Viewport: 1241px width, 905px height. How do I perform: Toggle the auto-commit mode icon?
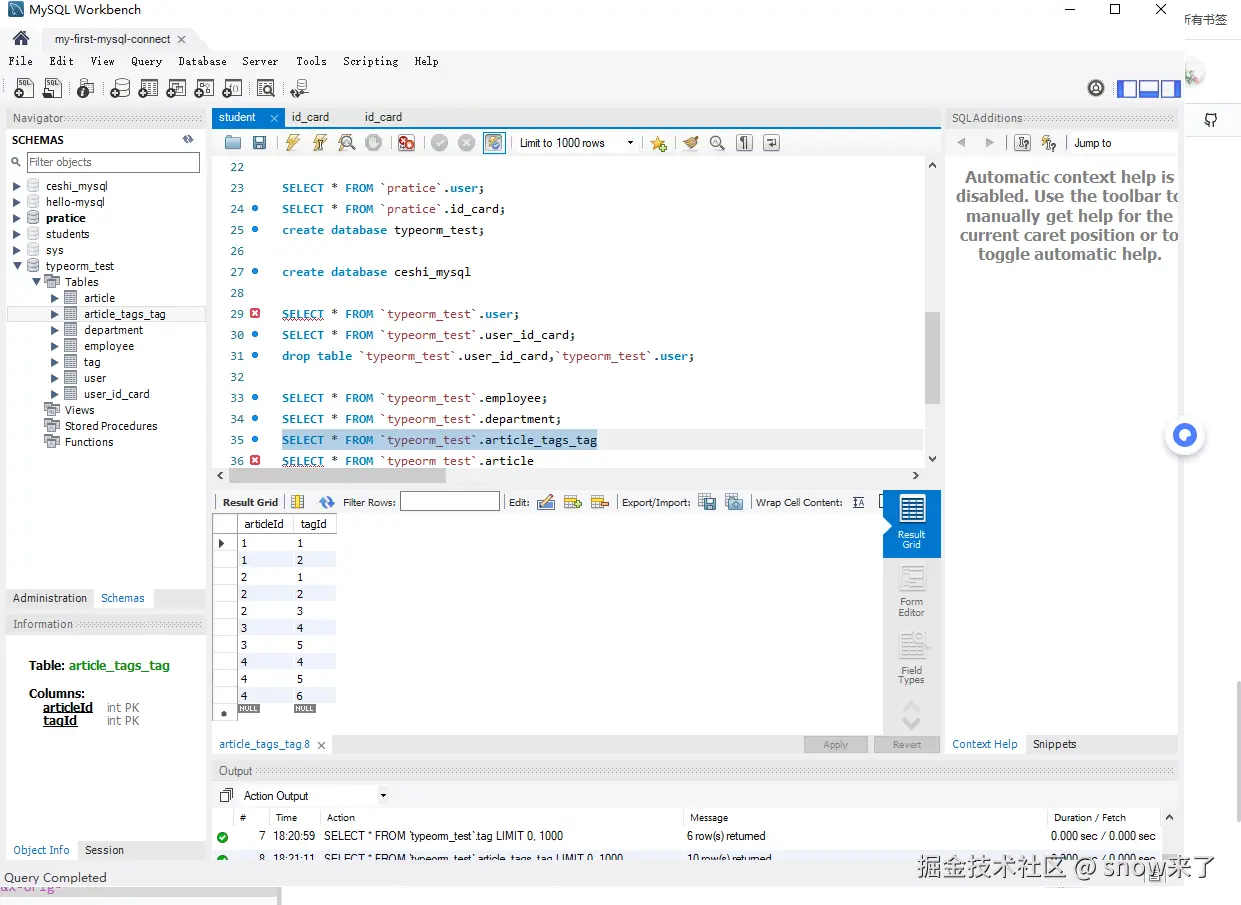pyautogui.click(x=494, y=143)
